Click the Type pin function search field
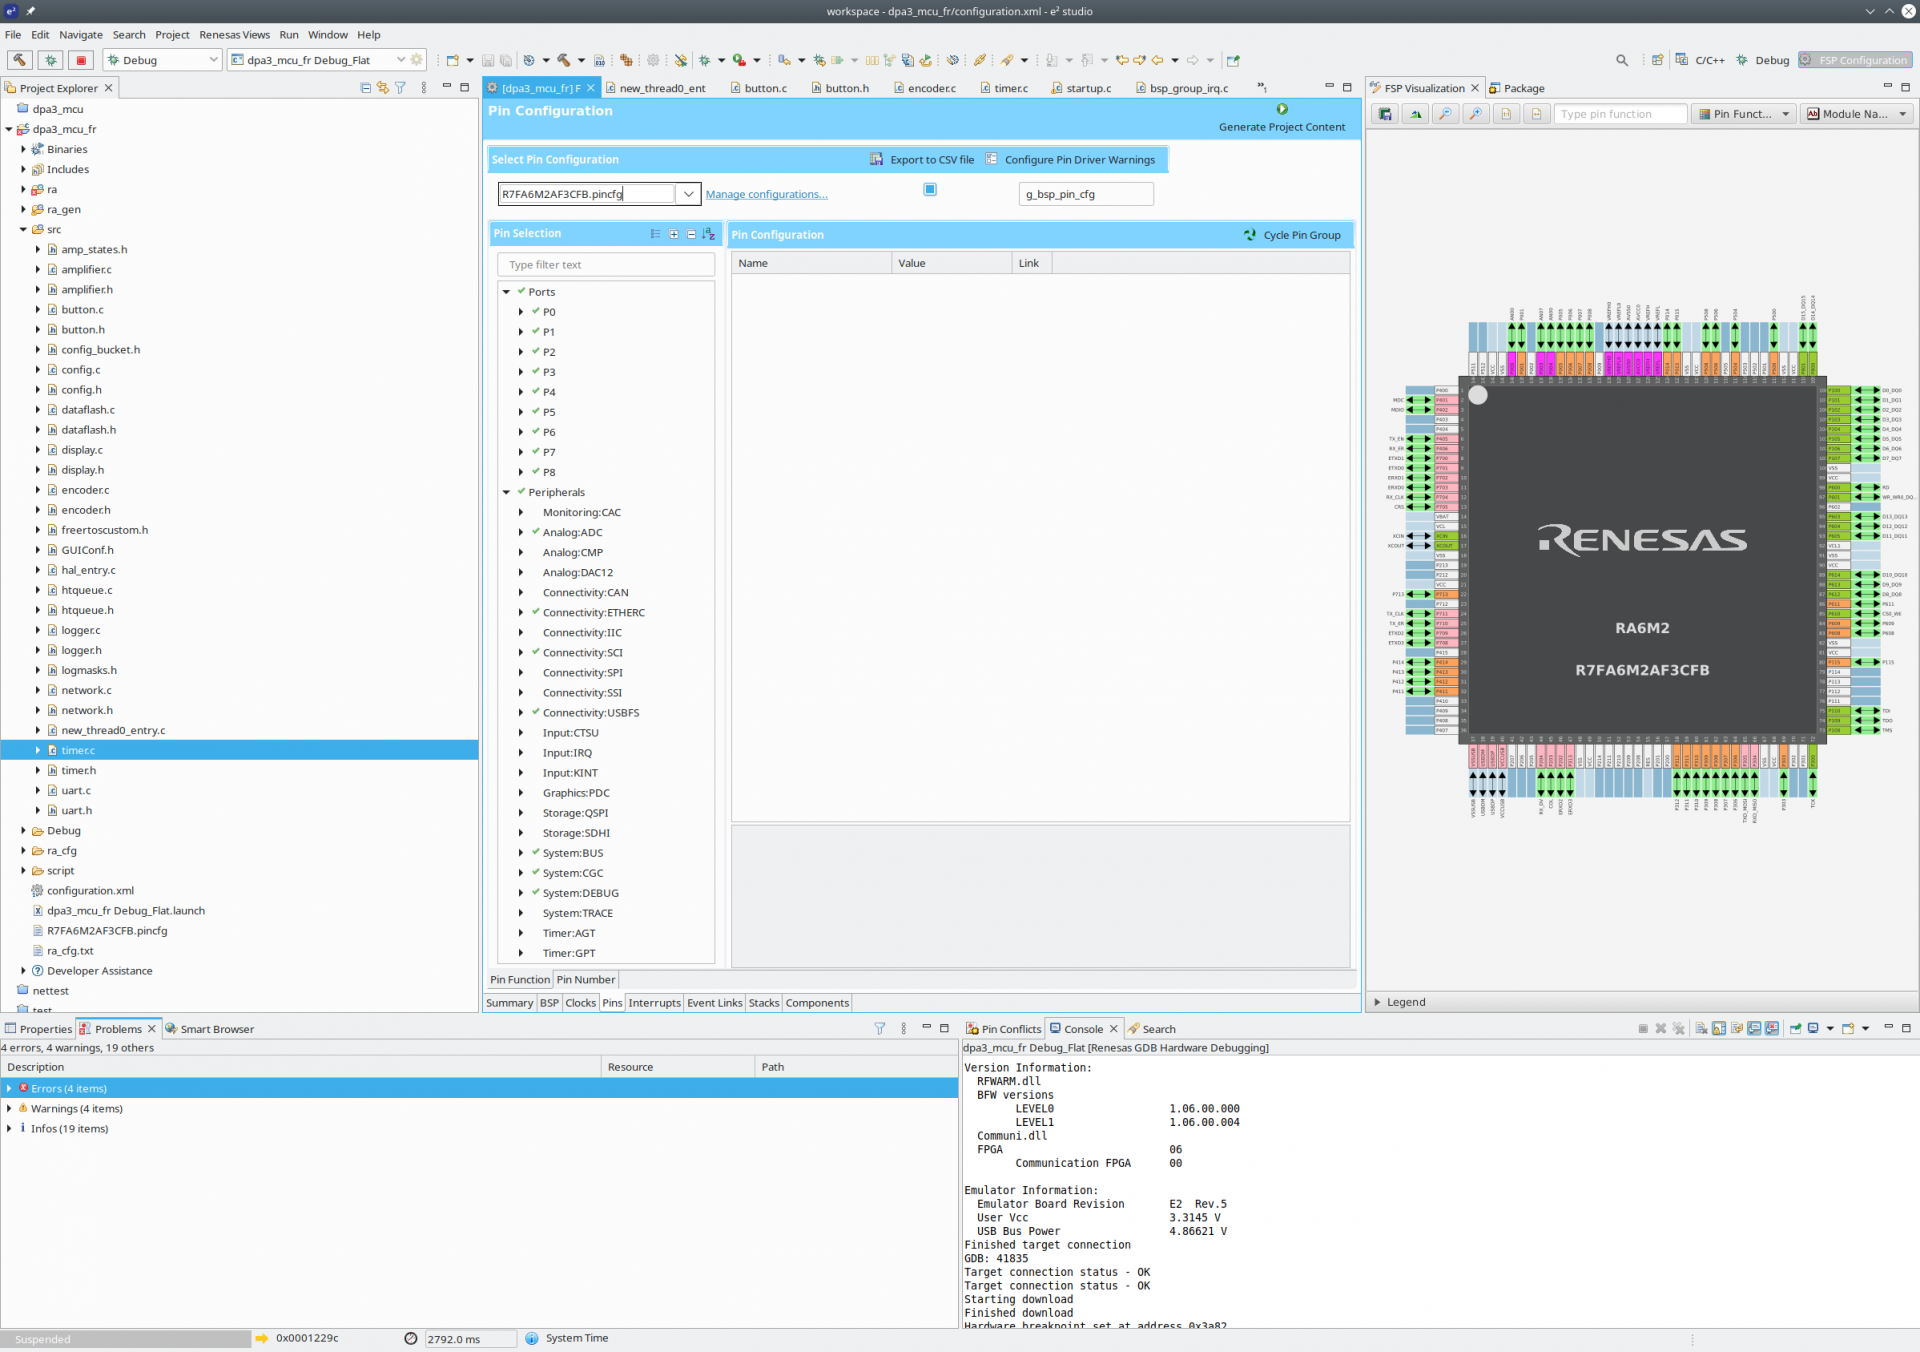Viewport: 1920px width, 1352px height. pos(1619,114)
